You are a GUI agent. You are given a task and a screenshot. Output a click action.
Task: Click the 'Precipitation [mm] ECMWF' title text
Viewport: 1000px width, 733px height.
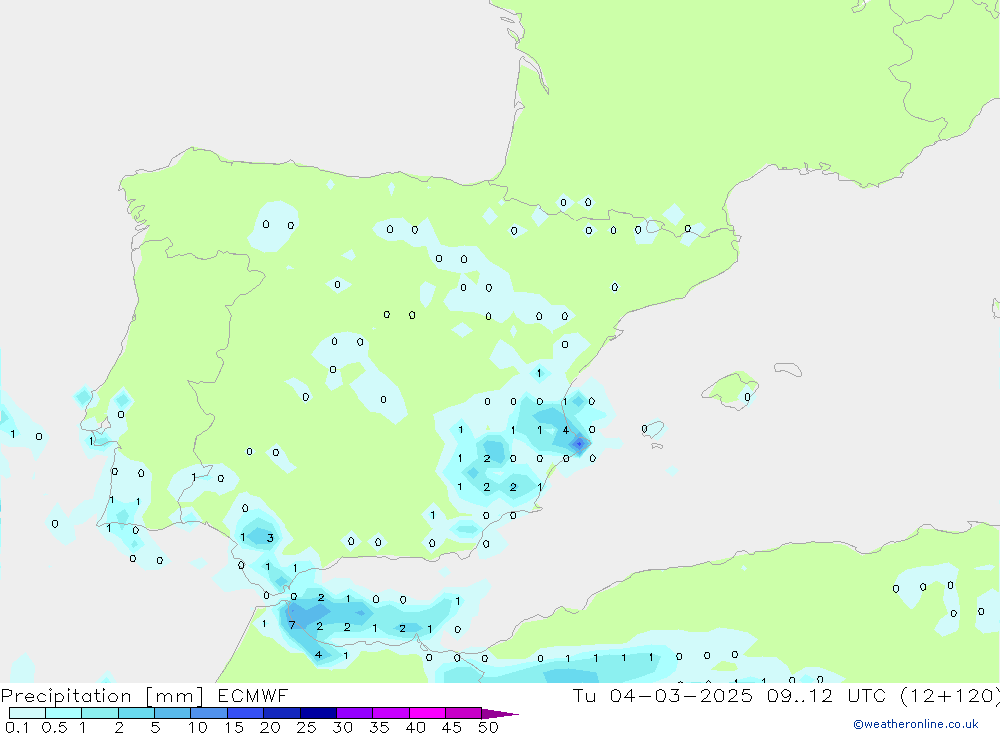pos(145,695)
